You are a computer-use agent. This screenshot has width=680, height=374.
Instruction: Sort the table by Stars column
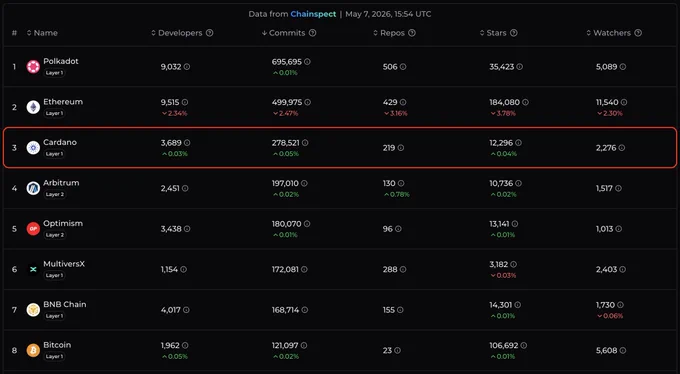[493, 33]
